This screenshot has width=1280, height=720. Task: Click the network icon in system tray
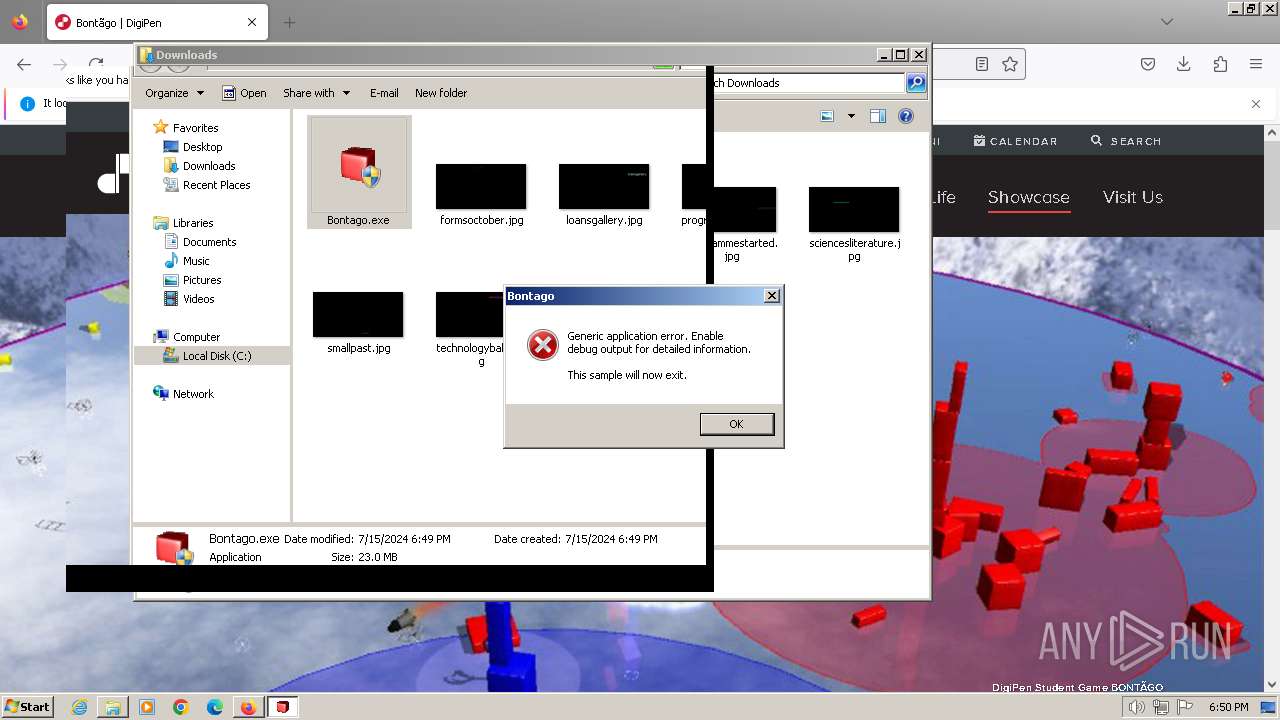pos(1161,707)
